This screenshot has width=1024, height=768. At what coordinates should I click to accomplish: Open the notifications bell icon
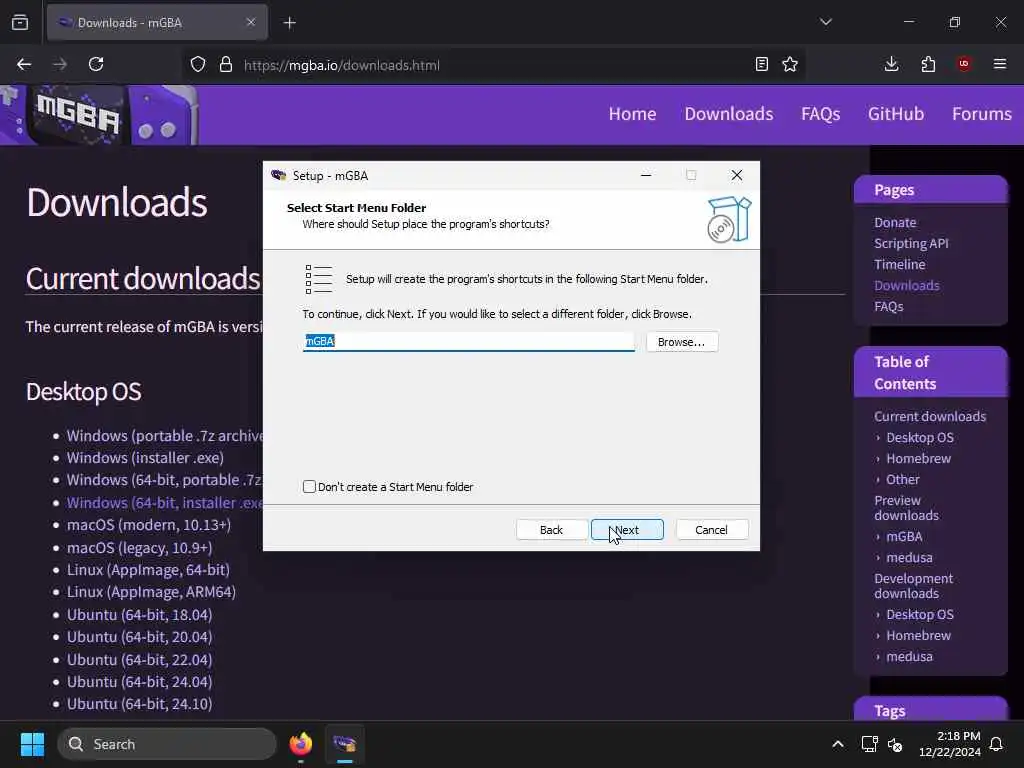click(997, 744)
